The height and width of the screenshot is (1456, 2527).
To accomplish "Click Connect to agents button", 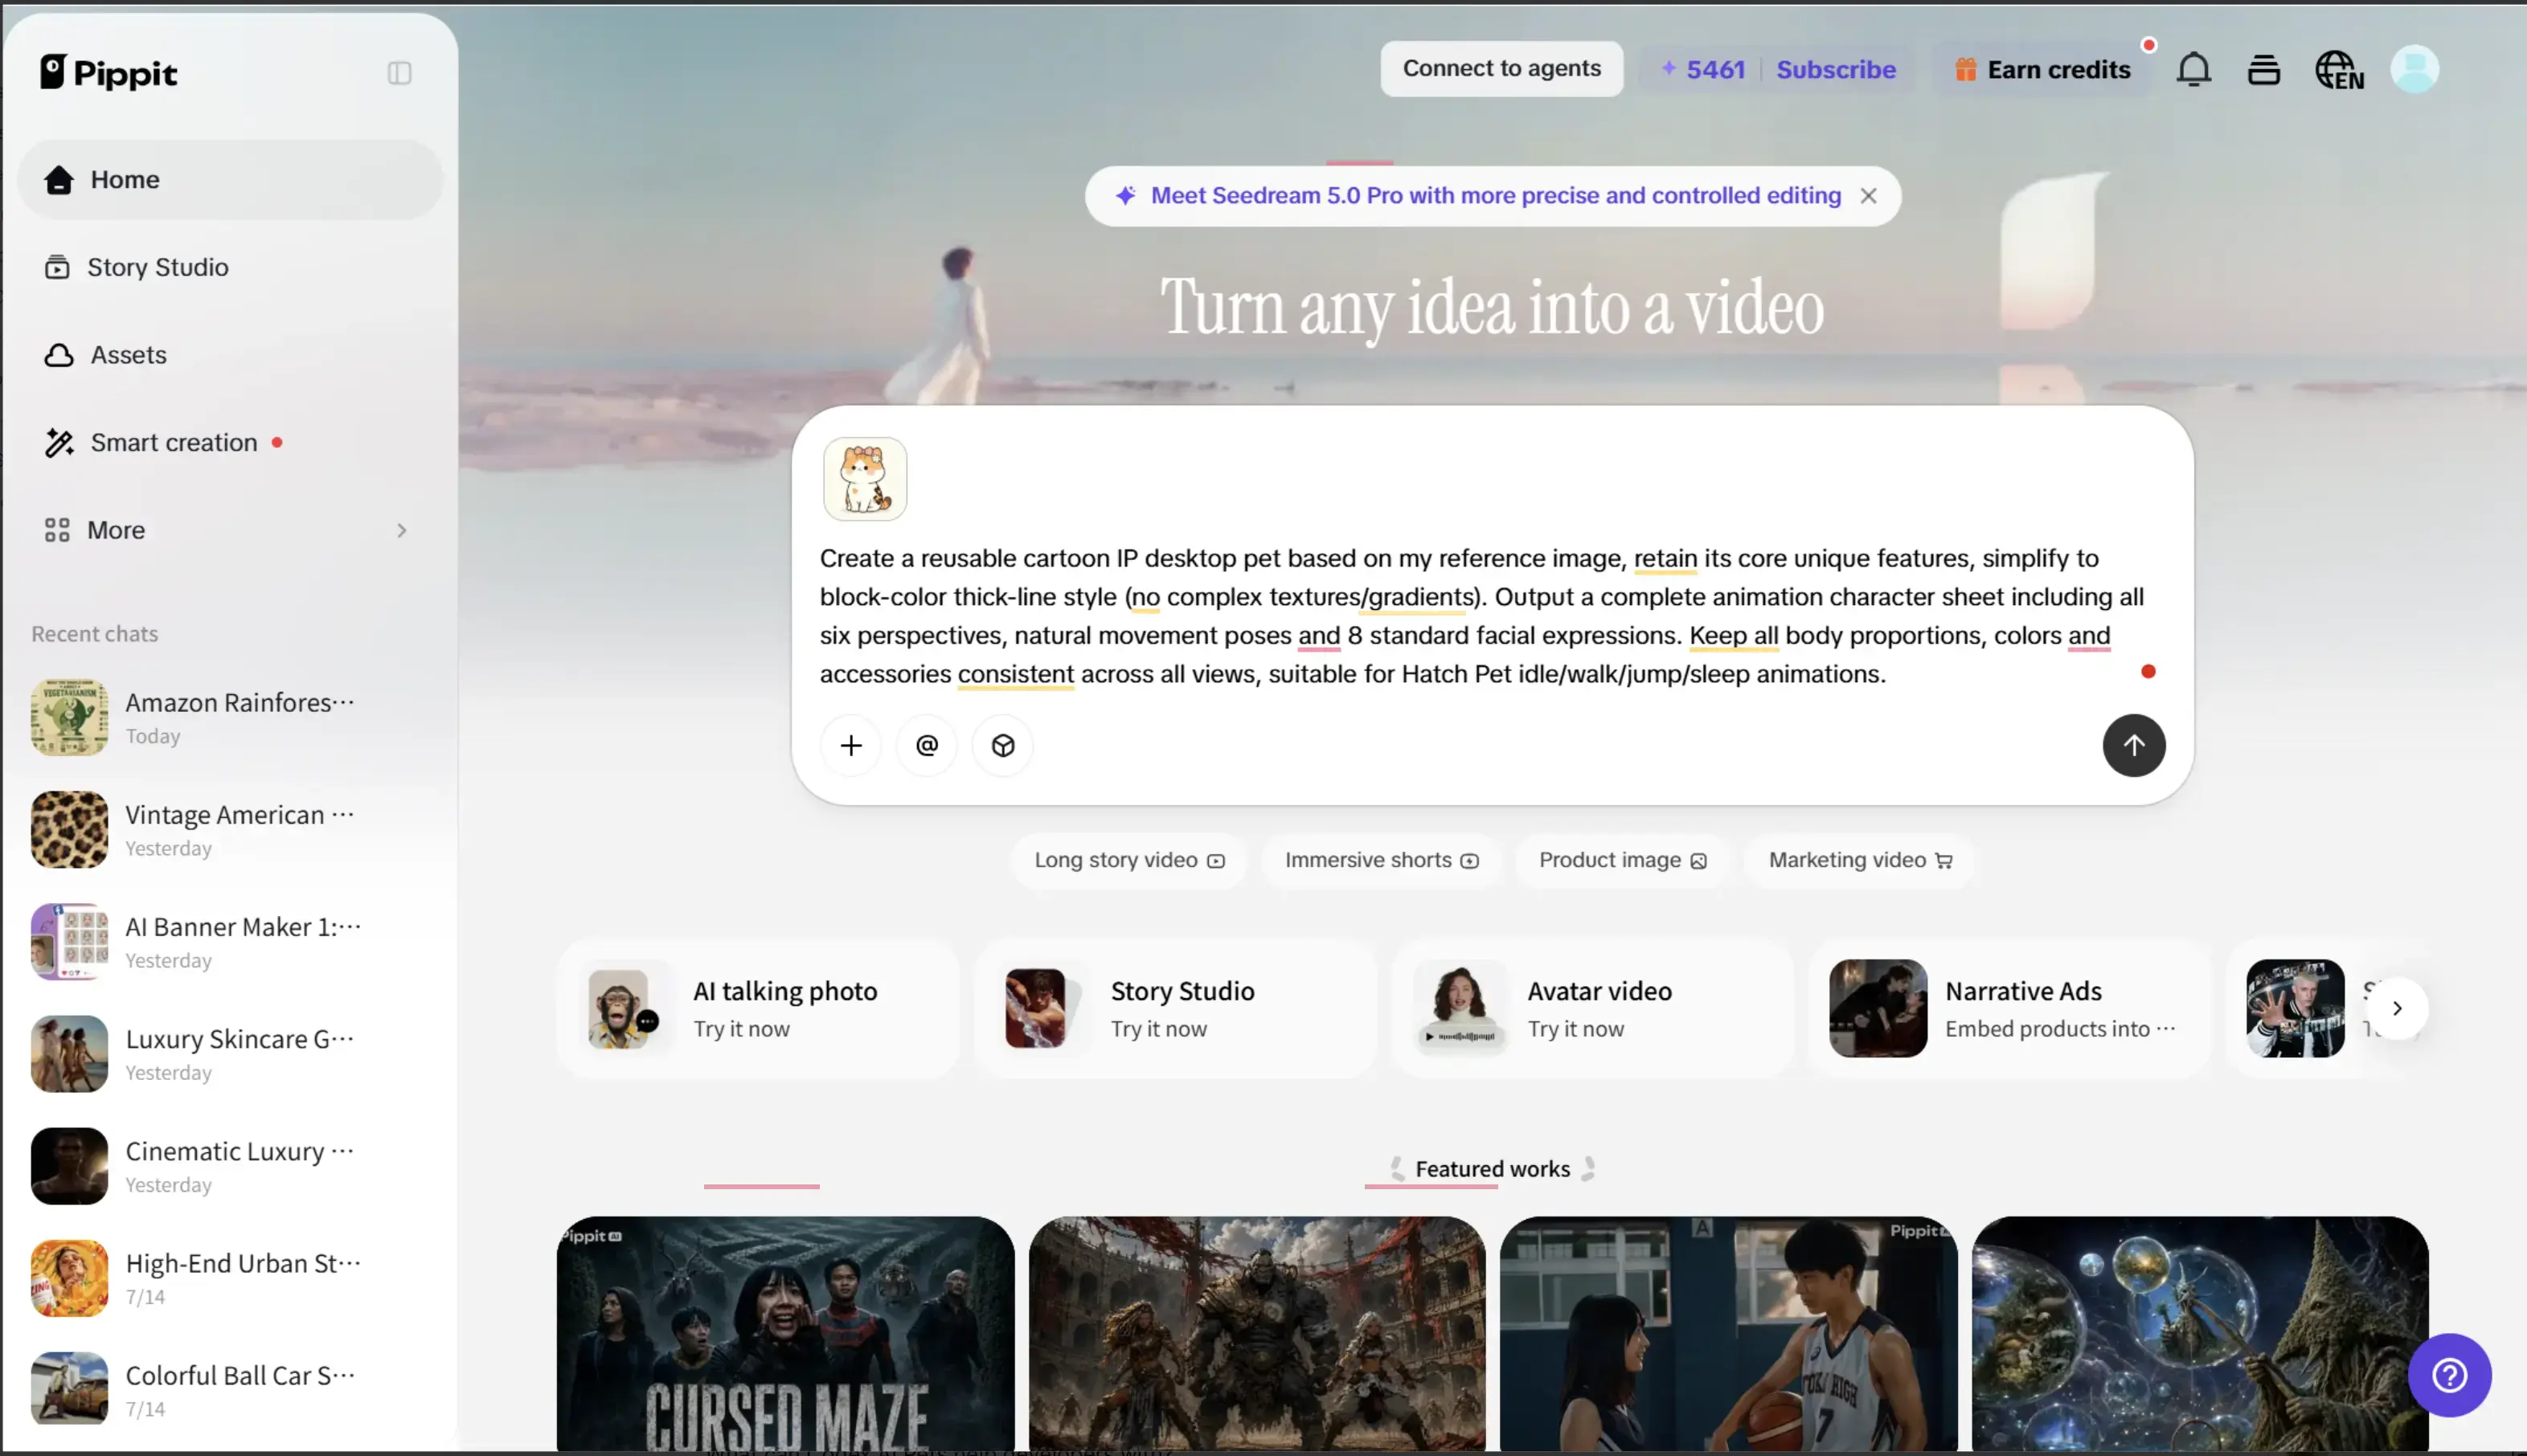I will point(1501,69).
